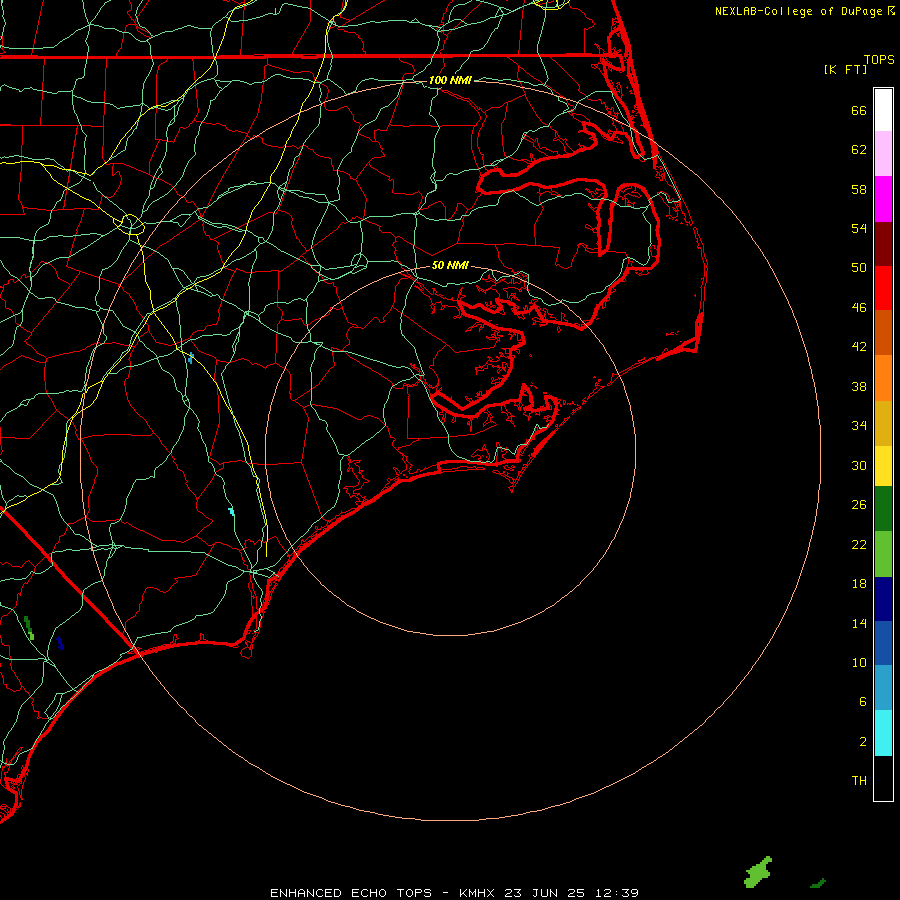900x900 pixels.
Task: Select the light blue legend swatch near 6
Action: 883,688
